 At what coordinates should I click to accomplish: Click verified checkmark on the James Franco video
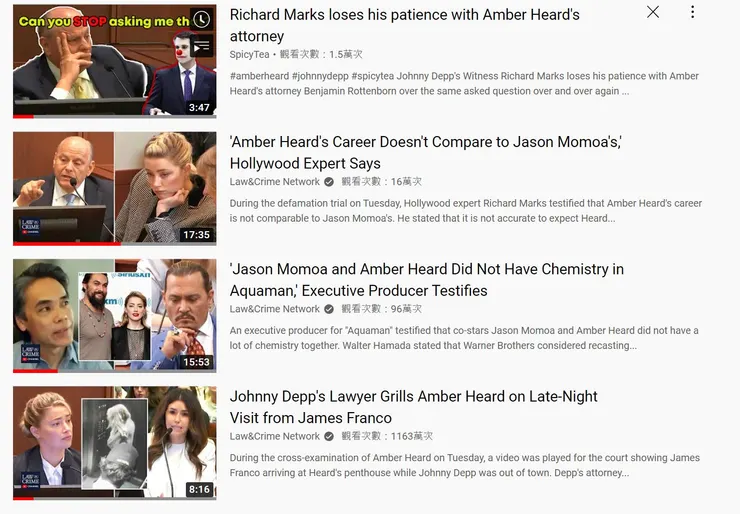click(x=329, y=437)
